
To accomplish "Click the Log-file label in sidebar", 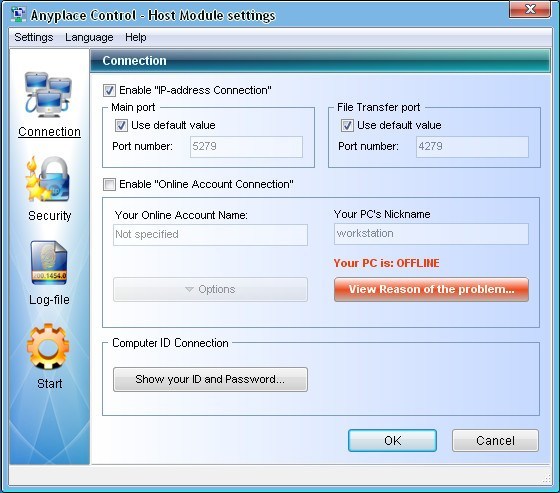I will 49,300.
